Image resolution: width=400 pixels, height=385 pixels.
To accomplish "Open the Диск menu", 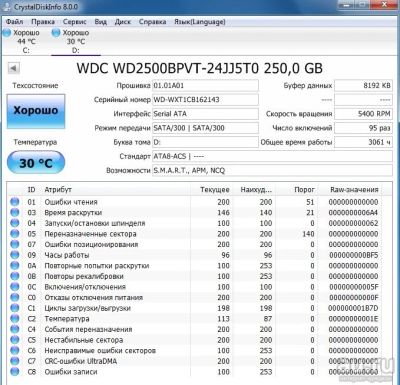I will tap(123, 22).
